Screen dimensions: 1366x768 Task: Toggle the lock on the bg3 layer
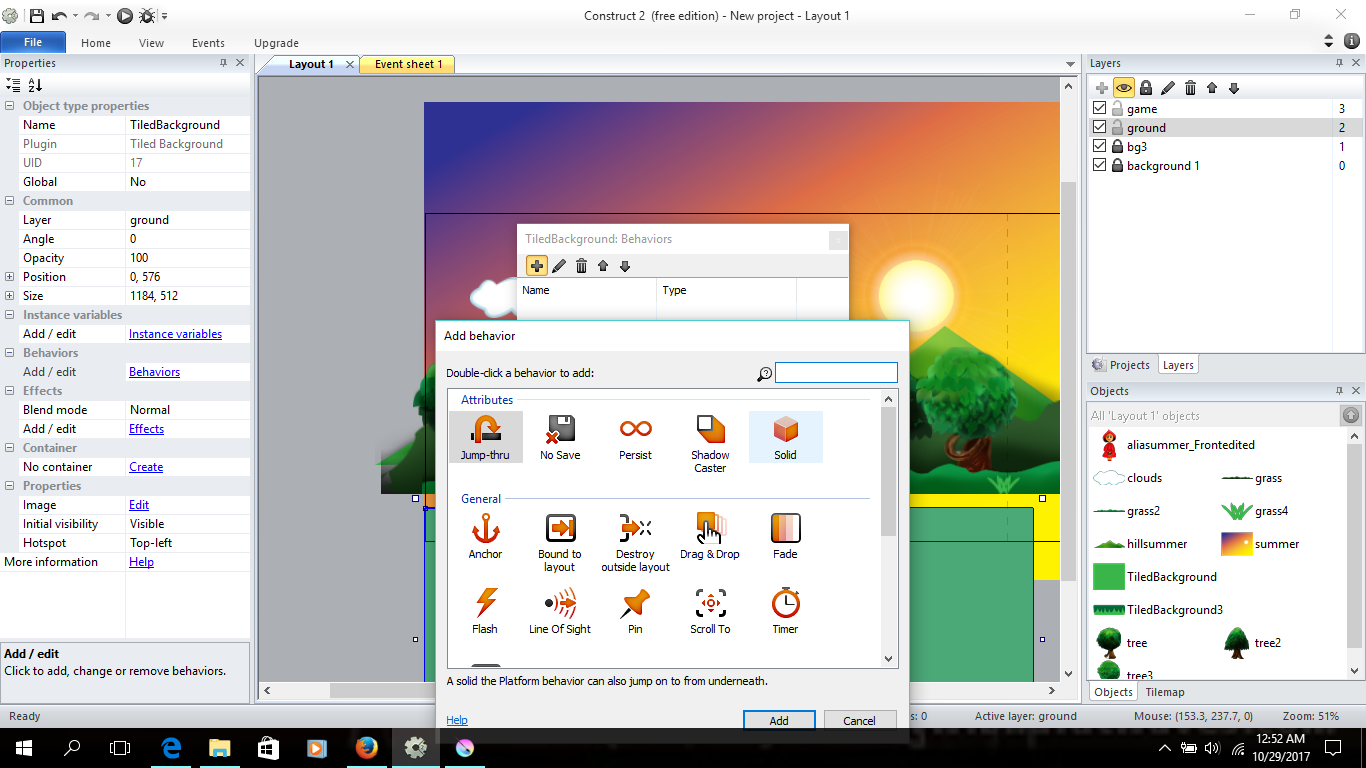tap(1117, 146)
